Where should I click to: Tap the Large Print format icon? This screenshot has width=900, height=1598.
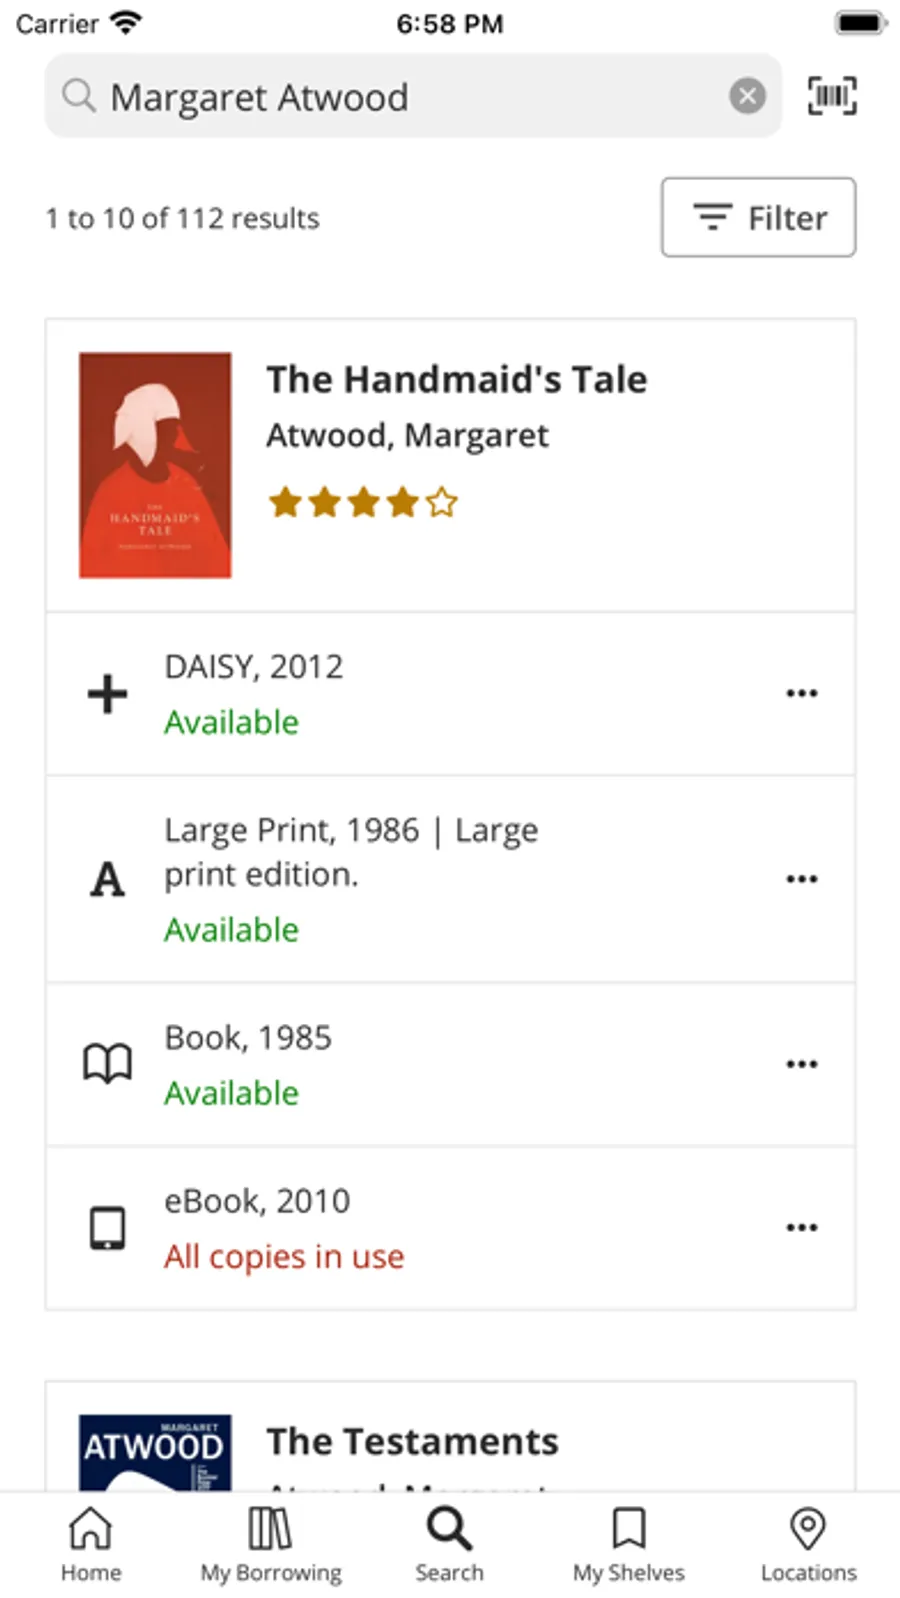[x=107, y=880]
